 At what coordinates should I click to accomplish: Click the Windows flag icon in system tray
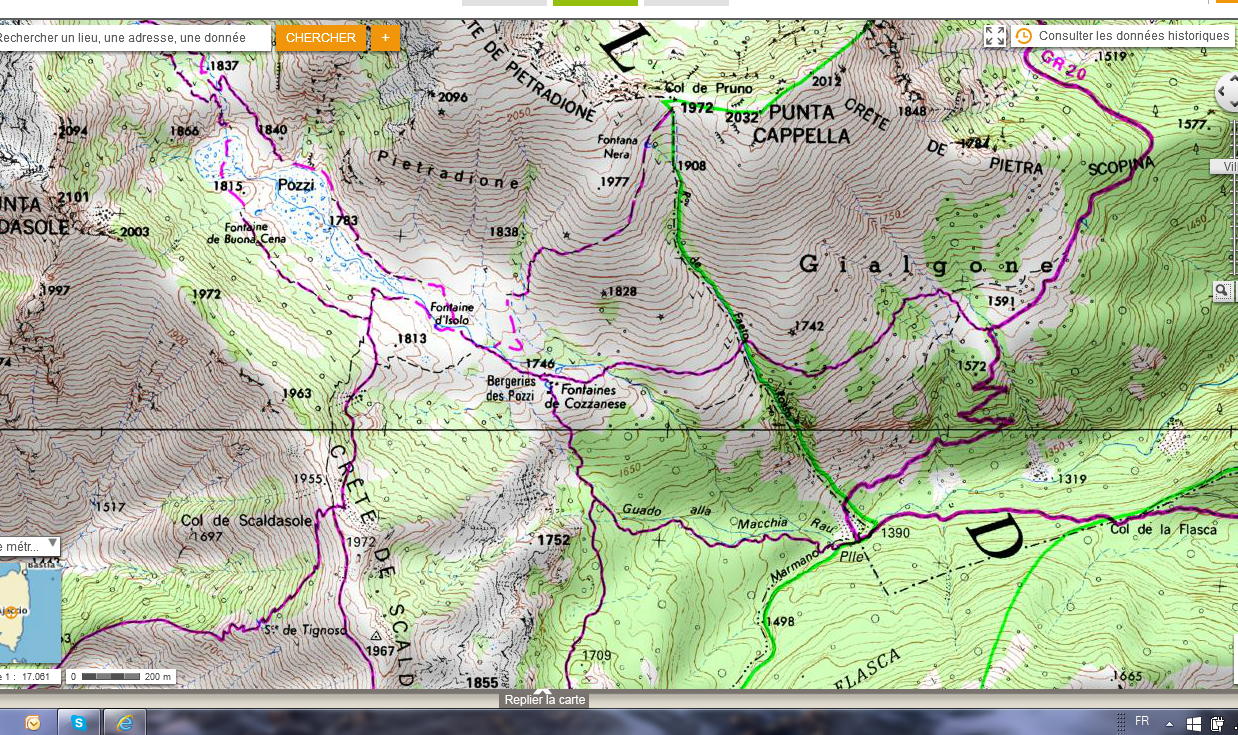click(1193, 722)
